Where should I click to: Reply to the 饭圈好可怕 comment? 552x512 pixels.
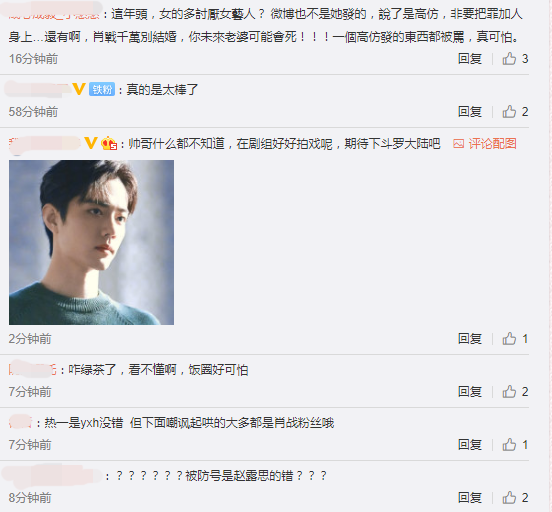coord(470,392)
